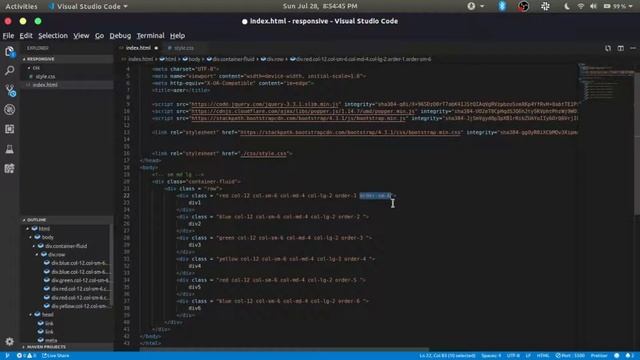Open the Extensions view in activity bar
This screenshot has height=360, width=640.
pyautogui.click(x=9, y=129)
